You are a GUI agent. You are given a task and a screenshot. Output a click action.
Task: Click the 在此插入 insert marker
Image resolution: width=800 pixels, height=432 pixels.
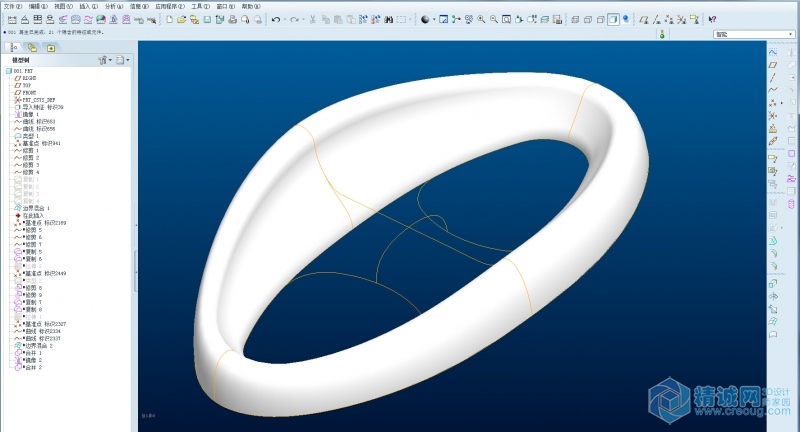click(30, 215)
